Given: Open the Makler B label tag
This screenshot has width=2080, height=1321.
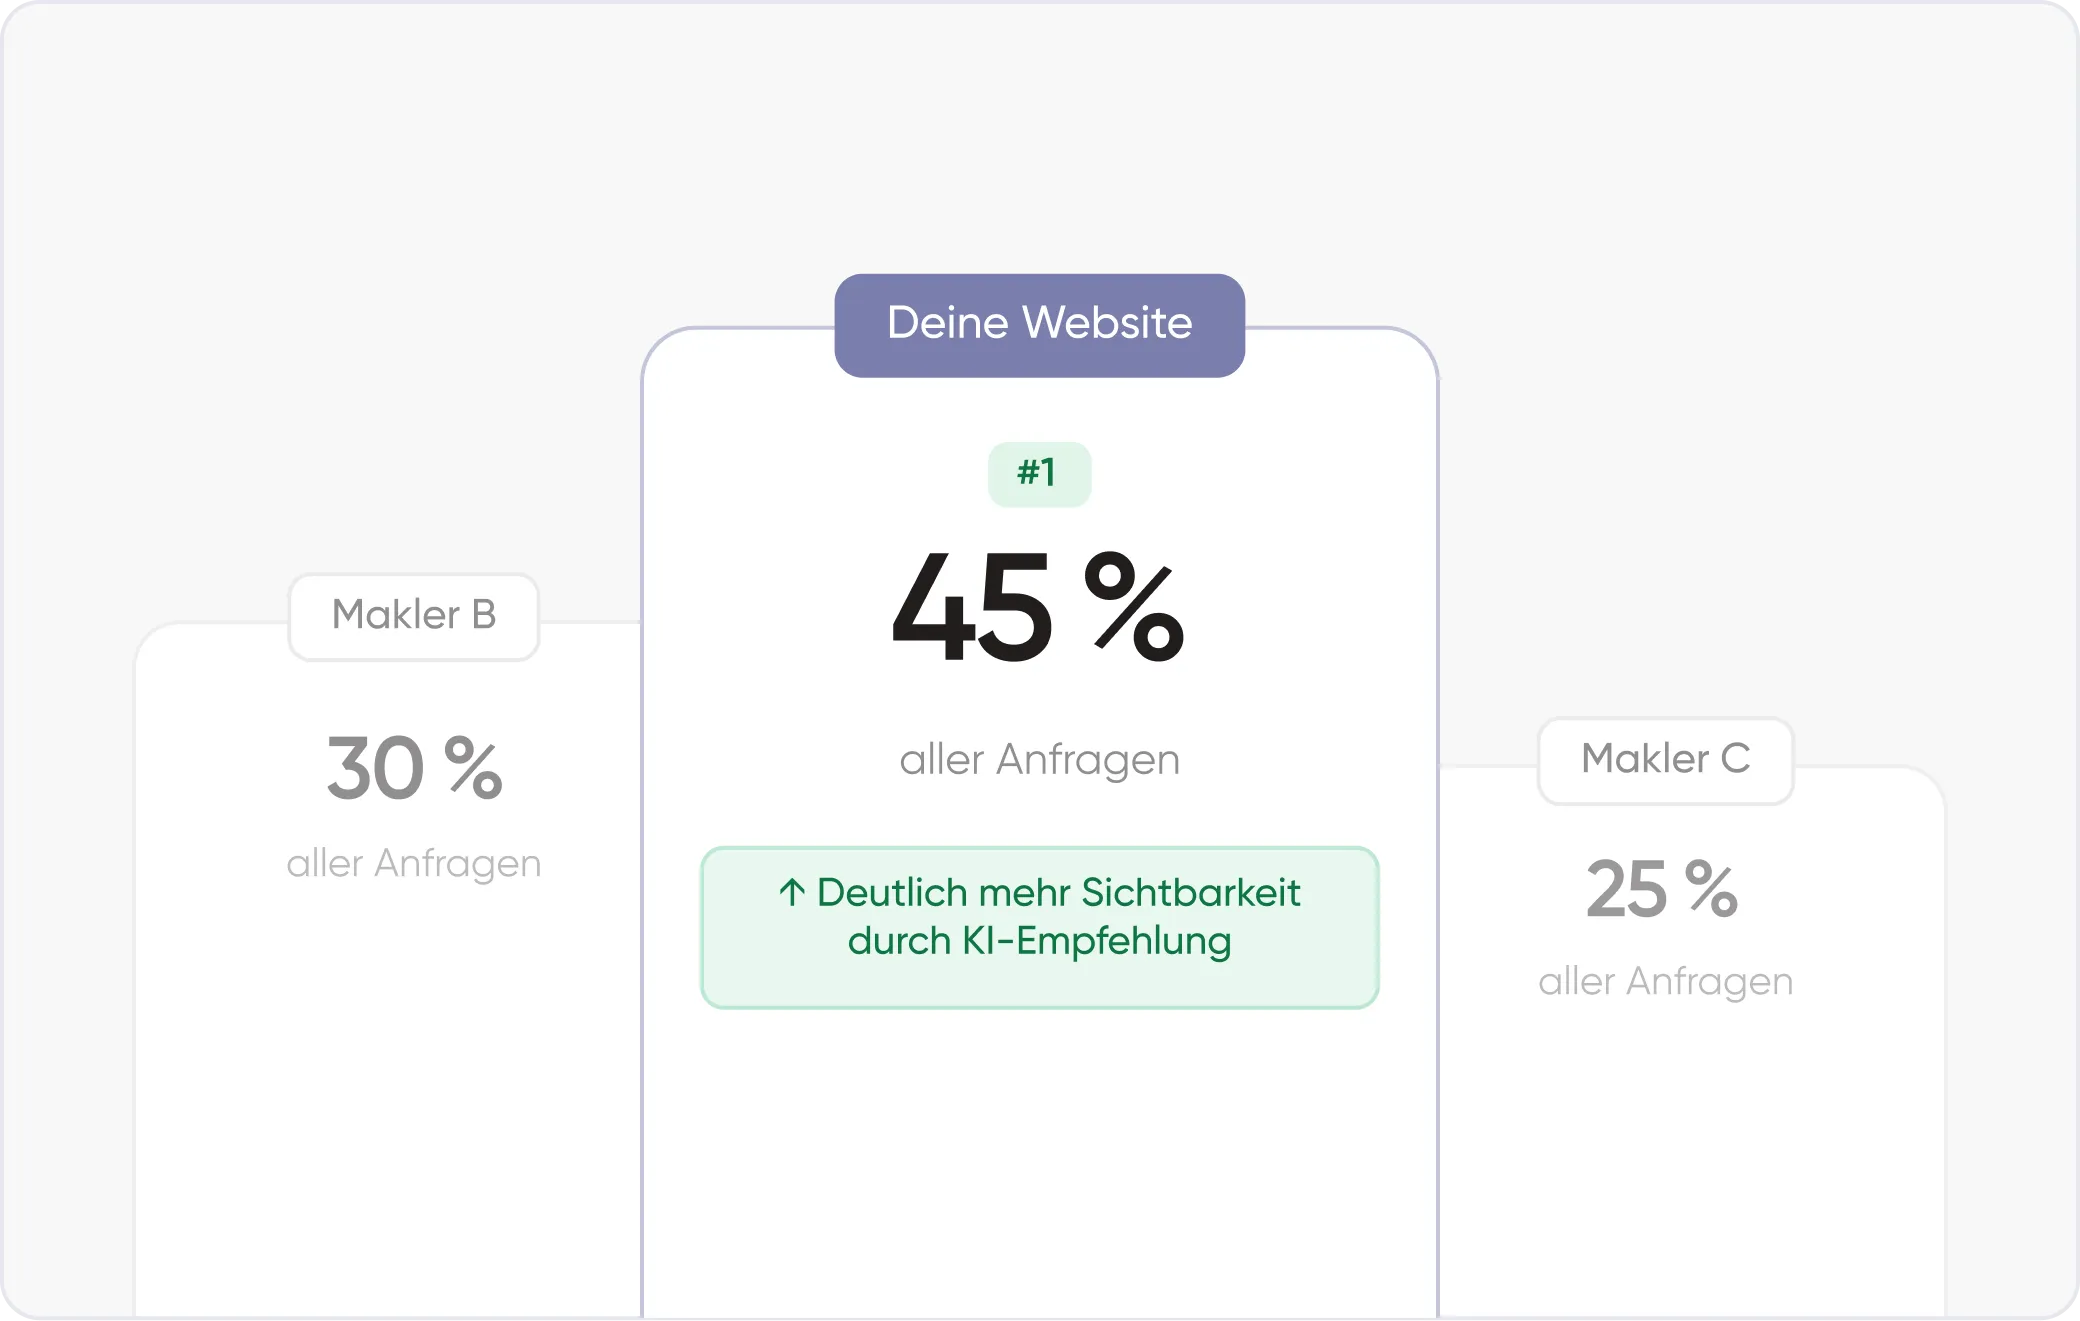Looking at the screenshot, I should (414, 616).
